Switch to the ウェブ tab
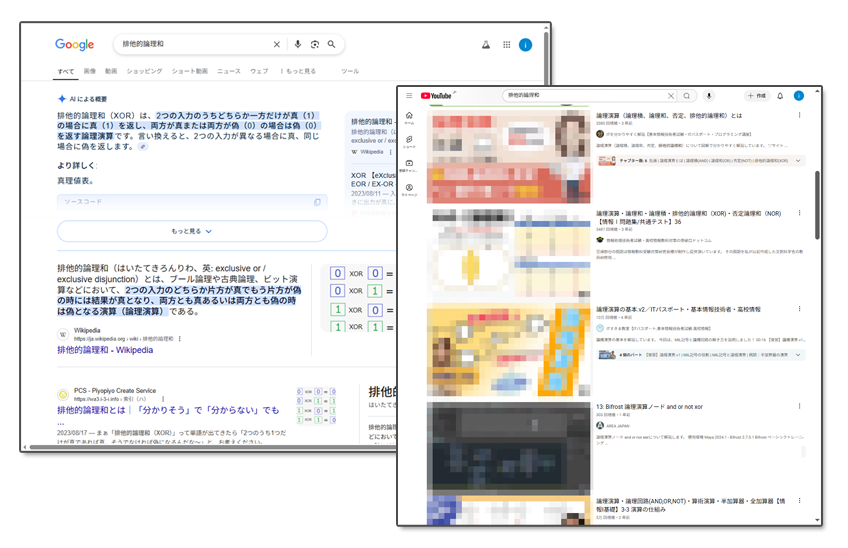Screen dimensions: 848x548 (259, 71)
